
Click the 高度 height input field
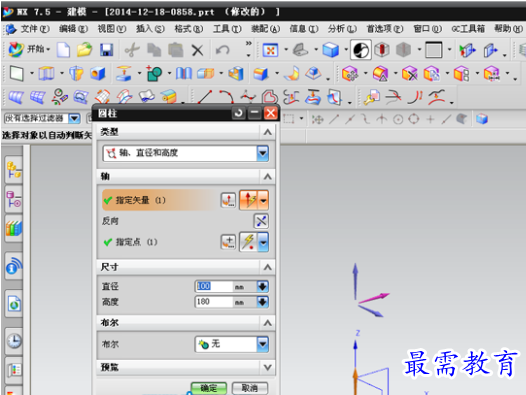[213, 302]
